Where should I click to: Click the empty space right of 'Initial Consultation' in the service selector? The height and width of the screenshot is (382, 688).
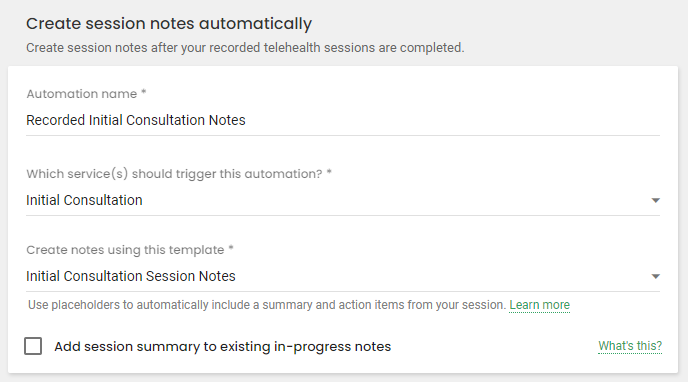tap(395, 200)
